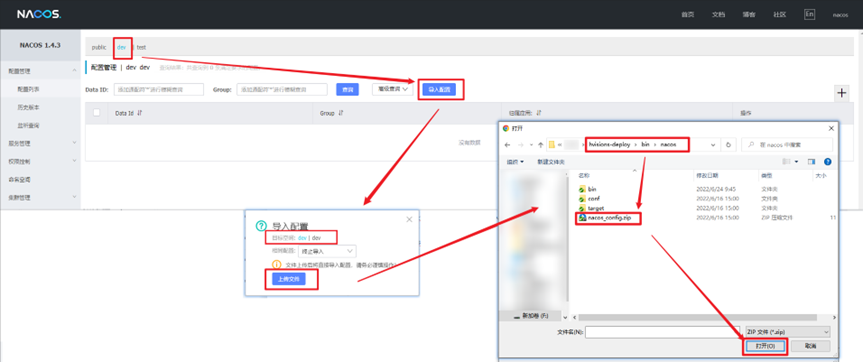
Task: Open the advanced query dropdown
Action: coord(392,89)
